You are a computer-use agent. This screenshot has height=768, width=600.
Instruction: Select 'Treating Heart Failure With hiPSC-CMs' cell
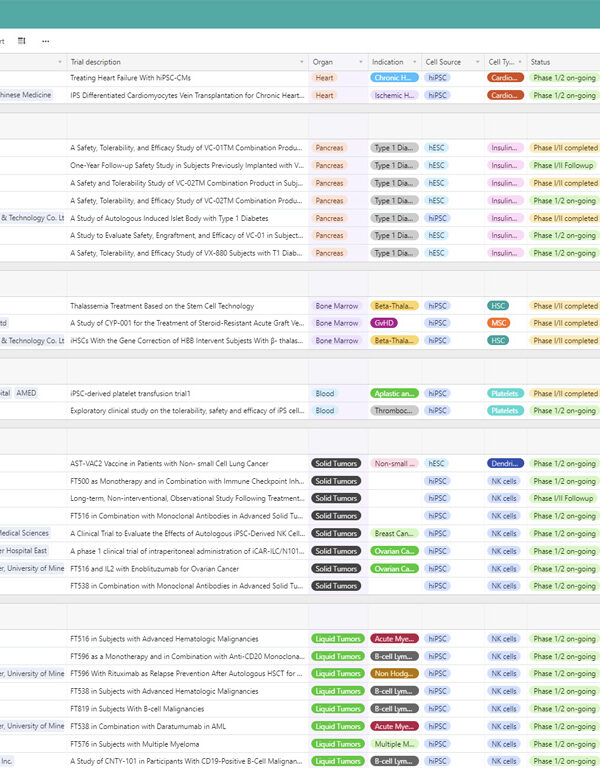click(188, 78)
